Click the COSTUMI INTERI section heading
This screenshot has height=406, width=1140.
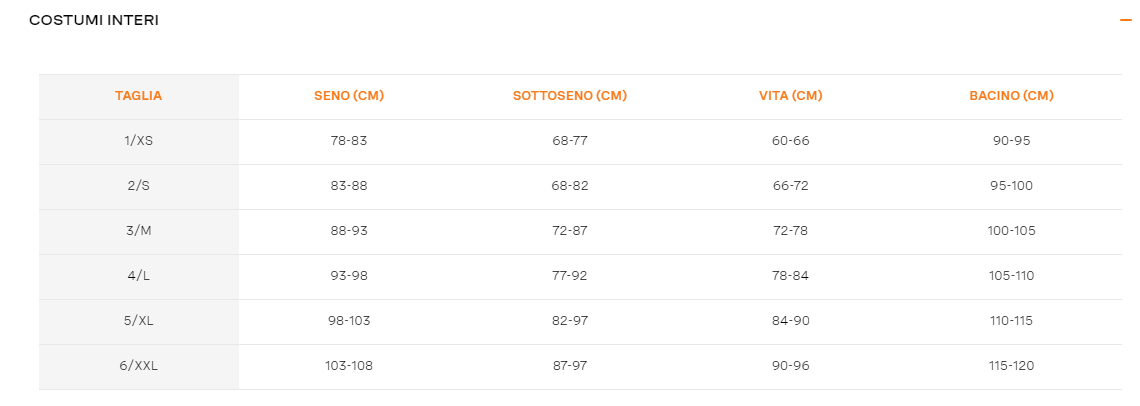coord(94,20)
